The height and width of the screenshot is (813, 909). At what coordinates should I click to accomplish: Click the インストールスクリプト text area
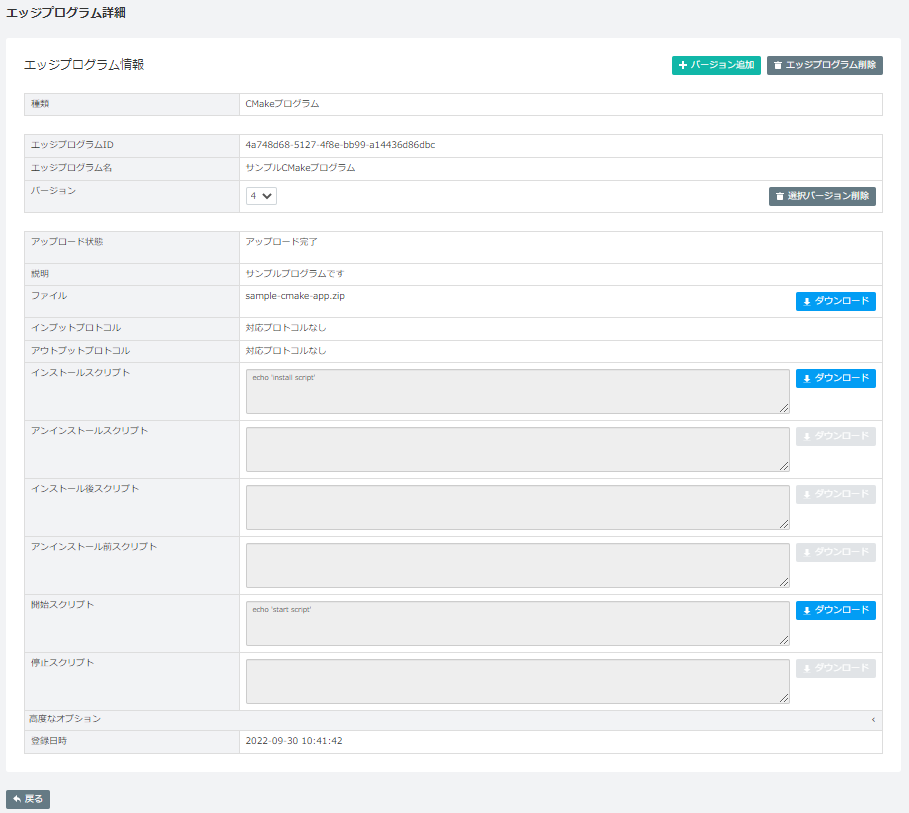coord(518,391)
